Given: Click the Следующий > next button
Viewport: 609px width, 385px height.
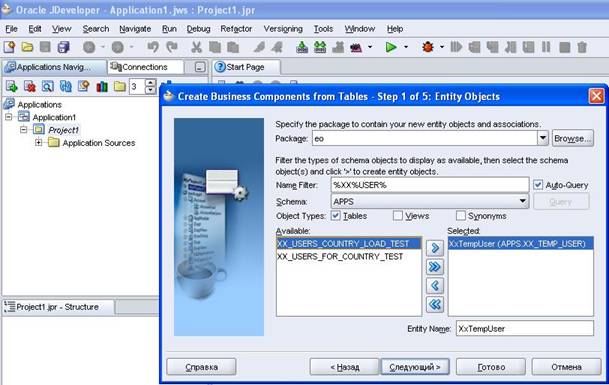Looking at the screenshot, I should click(415, 367).
